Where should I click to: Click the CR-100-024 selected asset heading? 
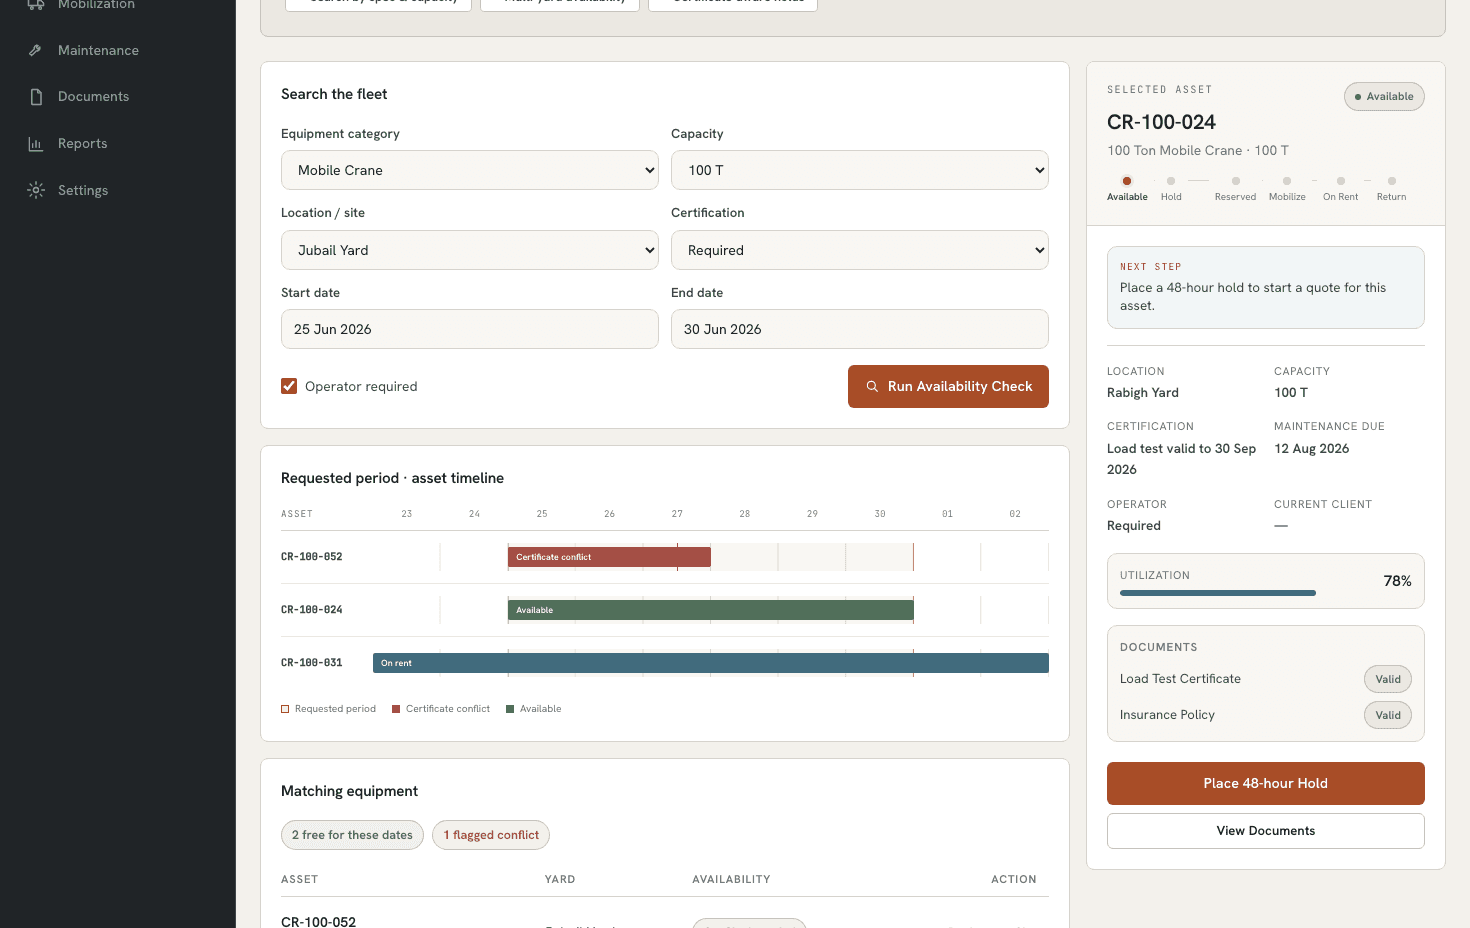click(x=1161, y=122)
